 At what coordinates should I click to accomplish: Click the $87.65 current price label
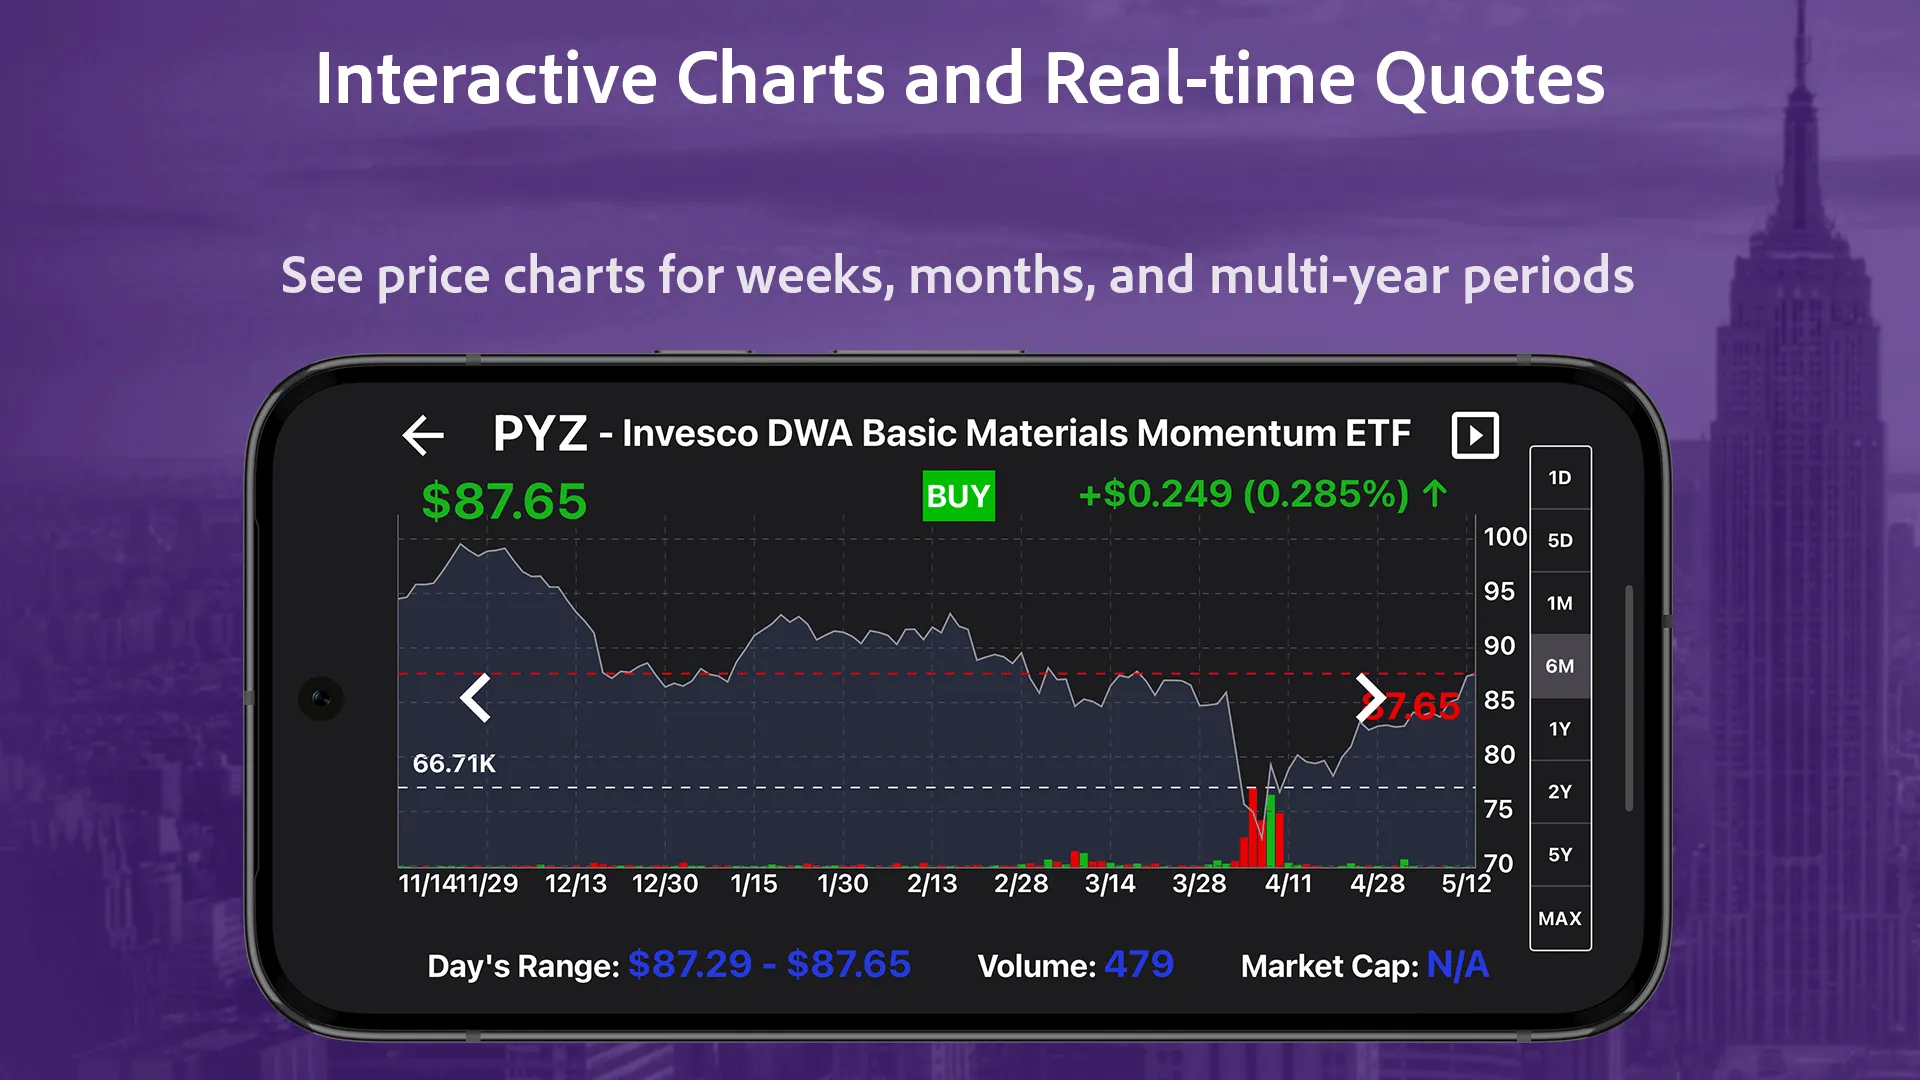(505, 497)
